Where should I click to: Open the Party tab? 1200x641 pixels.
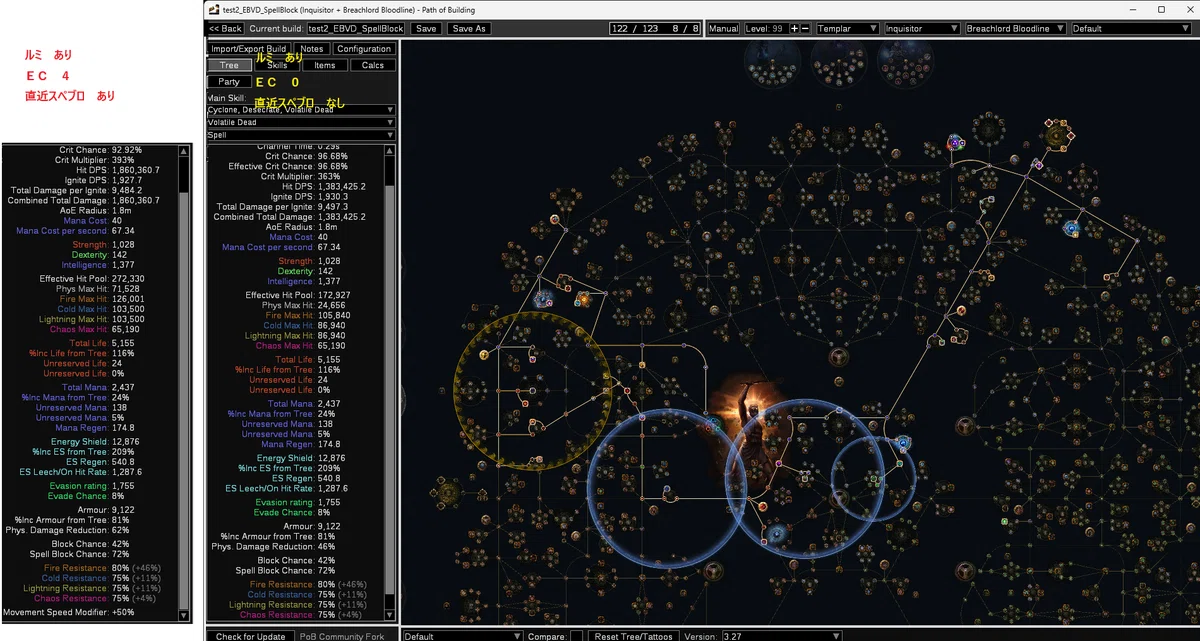point(229,81)
